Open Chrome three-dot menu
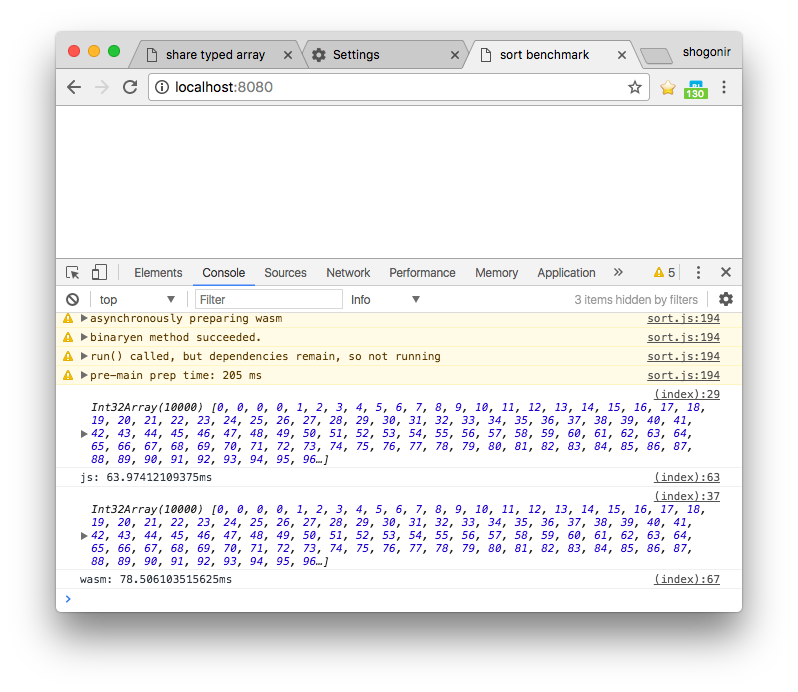 (x=724, y=87)
